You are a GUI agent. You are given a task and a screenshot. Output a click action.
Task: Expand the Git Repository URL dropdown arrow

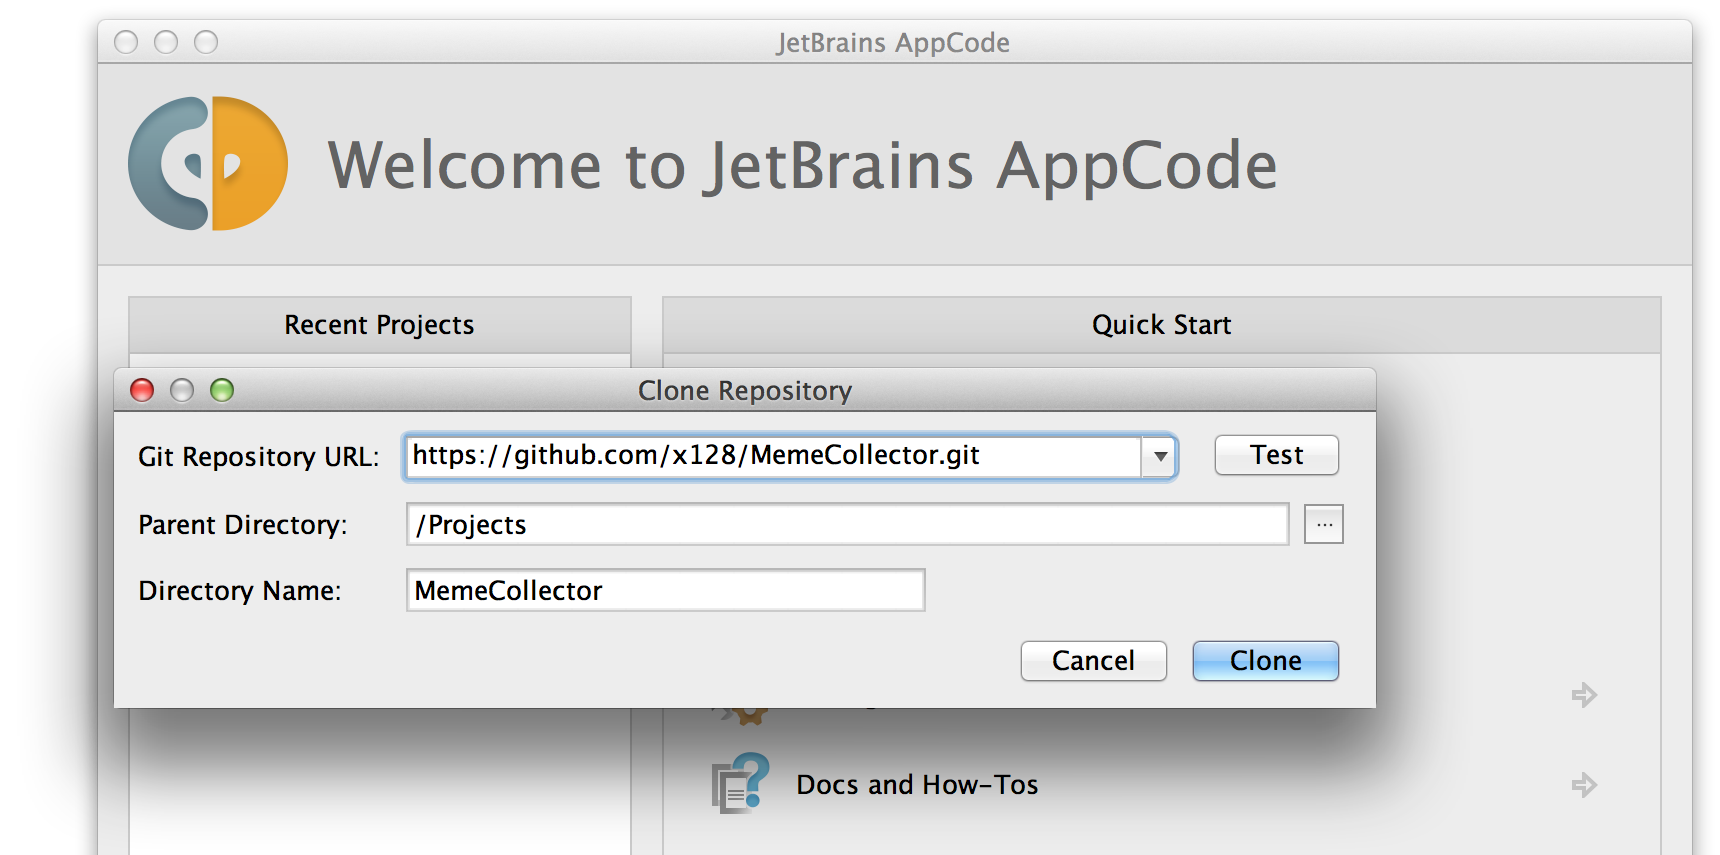point(1160,457)
